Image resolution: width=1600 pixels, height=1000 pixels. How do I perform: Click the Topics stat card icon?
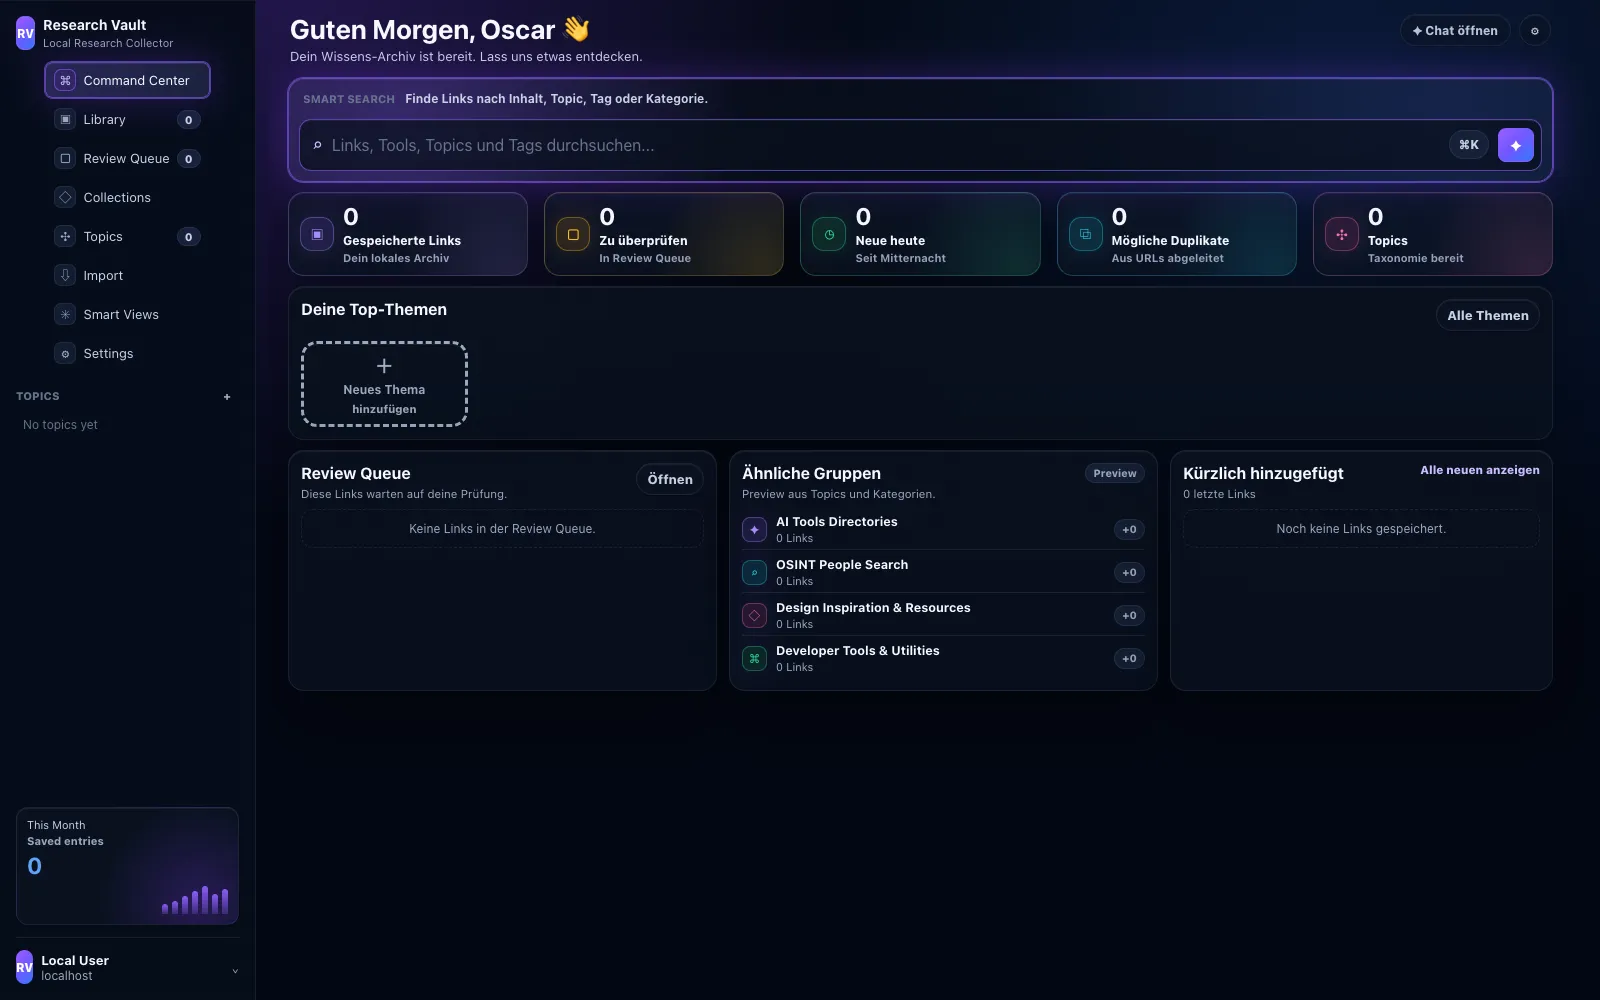coord(1341,234)
